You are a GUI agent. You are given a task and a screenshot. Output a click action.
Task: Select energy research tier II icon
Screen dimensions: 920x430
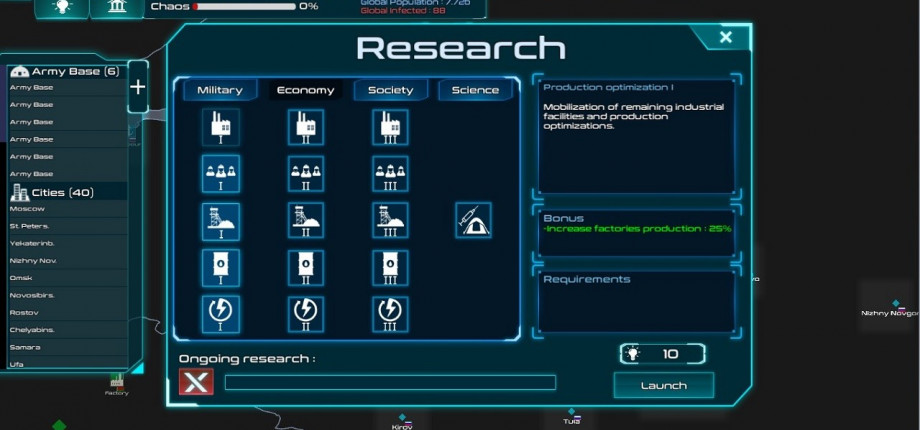click(x=306, y=314)
